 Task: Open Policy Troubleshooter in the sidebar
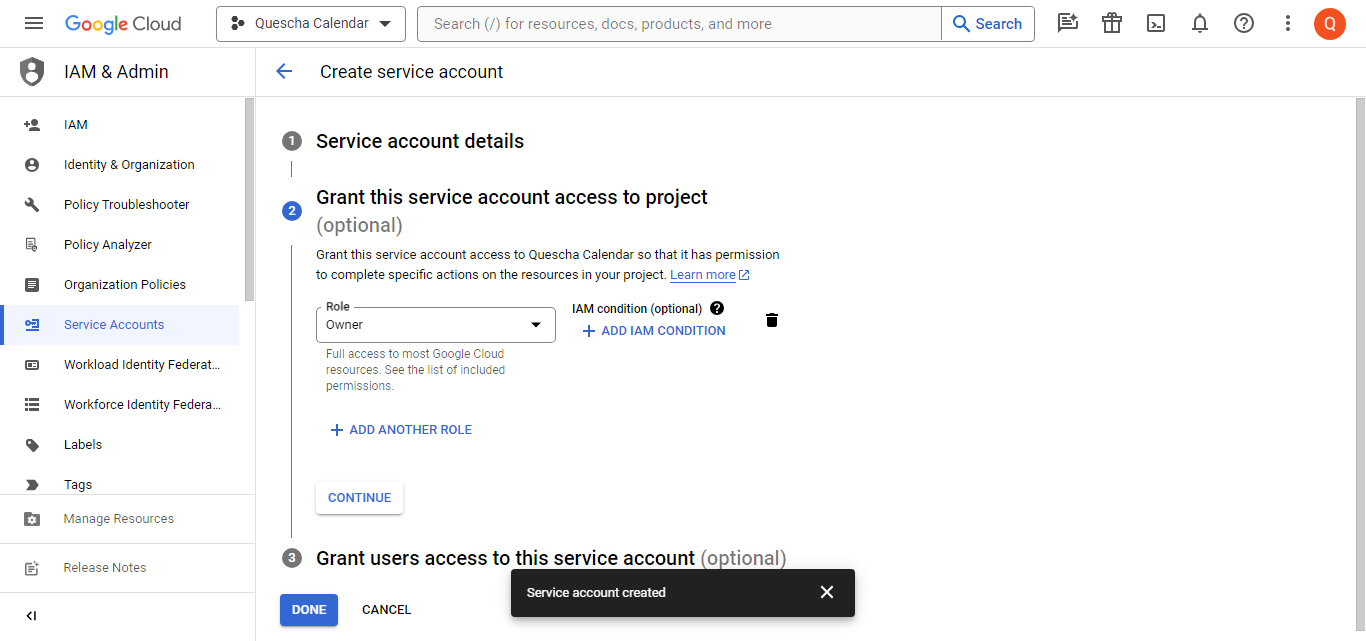[x=126, y=205]
